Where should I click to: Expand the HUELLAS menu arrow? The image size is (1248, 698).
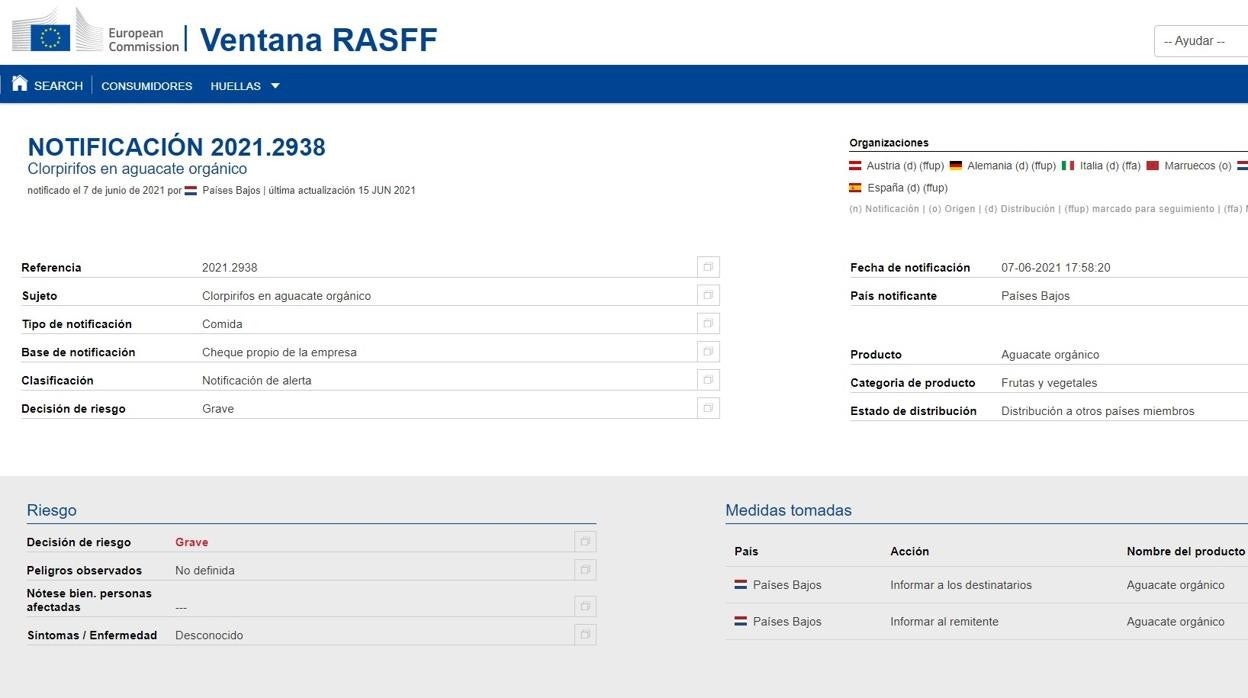(x=275, y=86)
